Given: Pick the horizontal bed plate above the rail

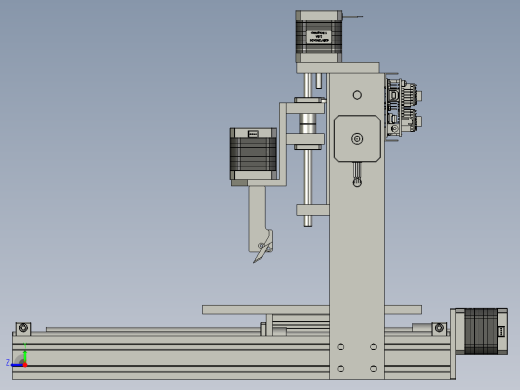Looking at the screenshot, I should pos(312,310).
